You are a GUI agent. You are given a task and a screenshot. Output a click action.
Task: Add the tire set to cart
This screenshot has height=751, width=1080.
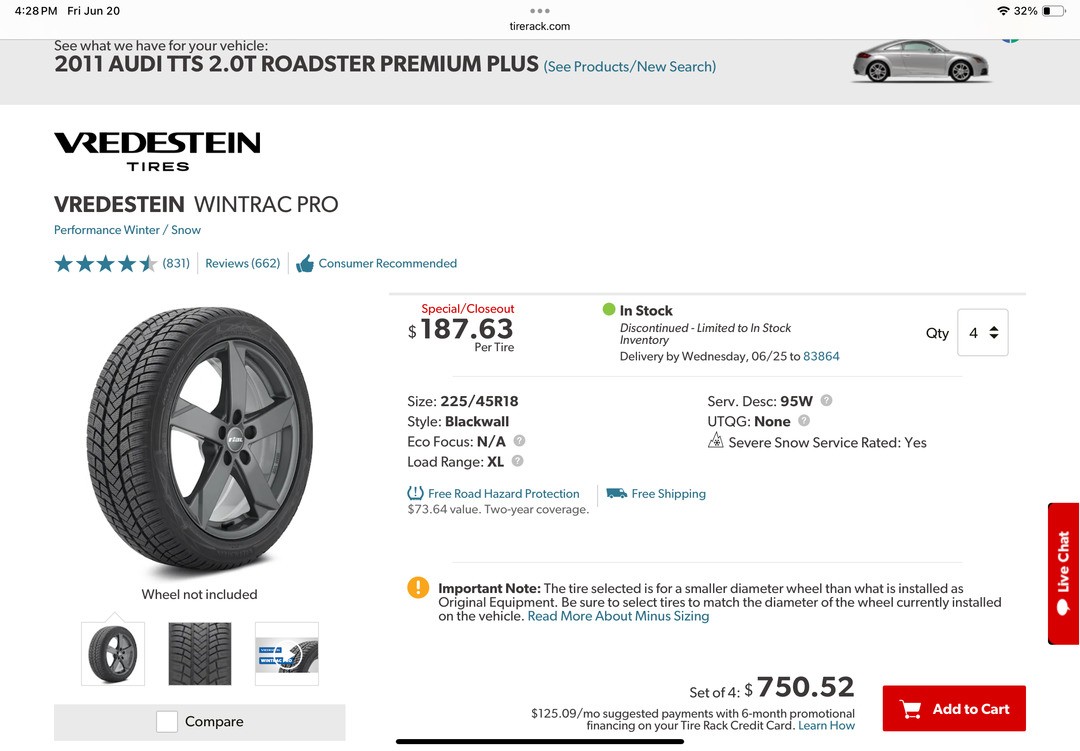point(953,709)
